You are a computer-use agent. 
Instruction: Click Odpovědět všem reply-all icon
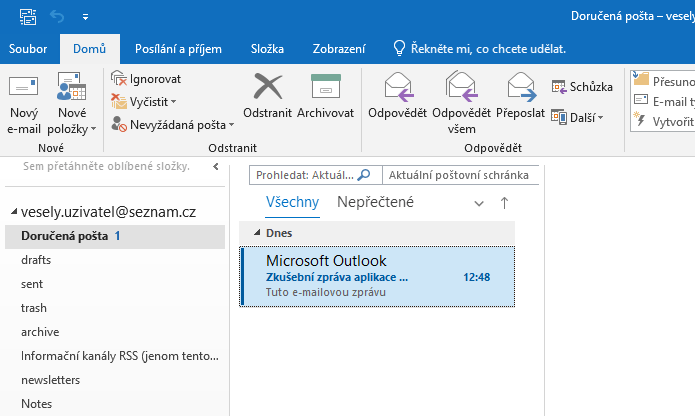461,87
